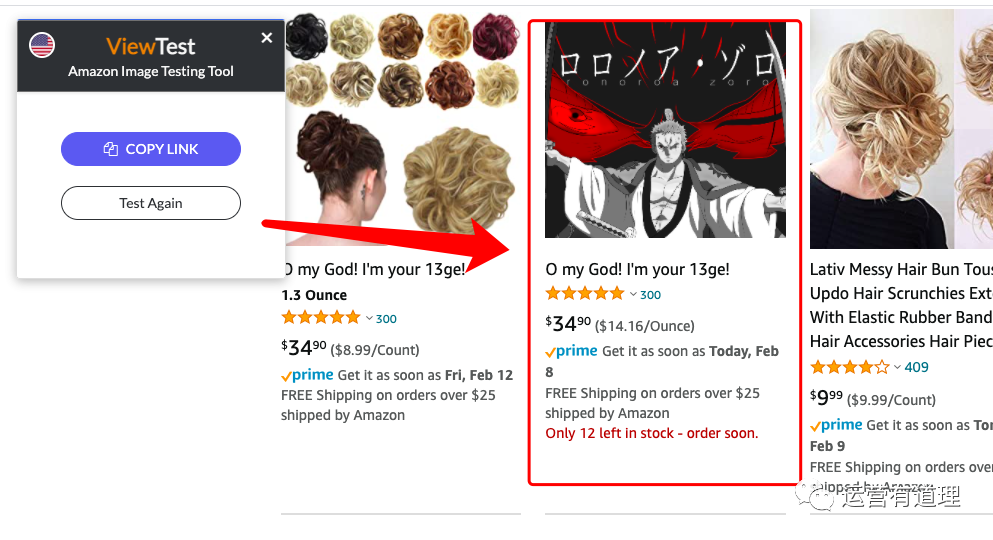The width and height of the screenshot is (993, 540).
Task: Open the 300 reviews link on first product
Action: (x=386, y=319)
